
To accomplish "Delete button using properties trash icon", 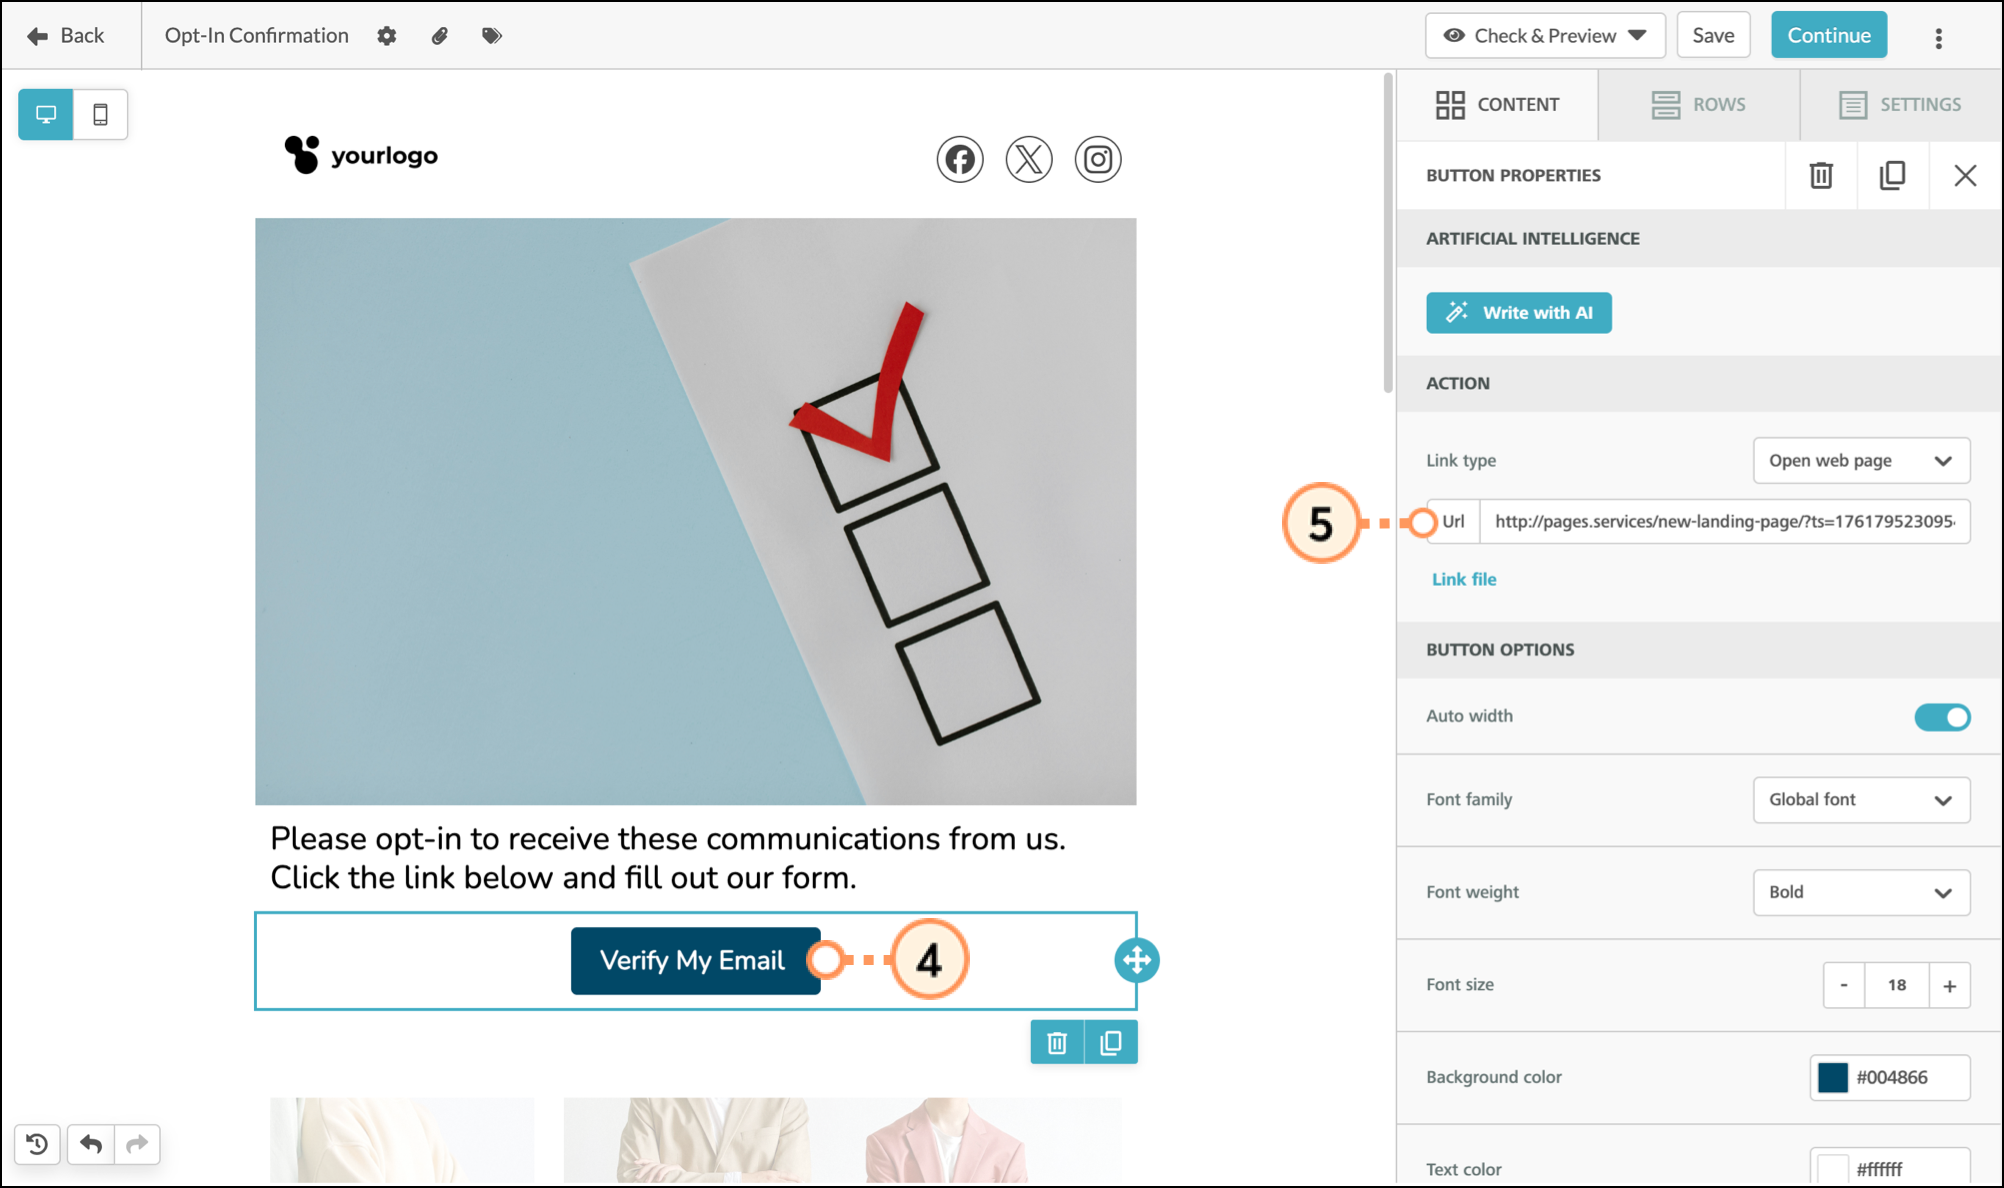I will click(1821, 176).
